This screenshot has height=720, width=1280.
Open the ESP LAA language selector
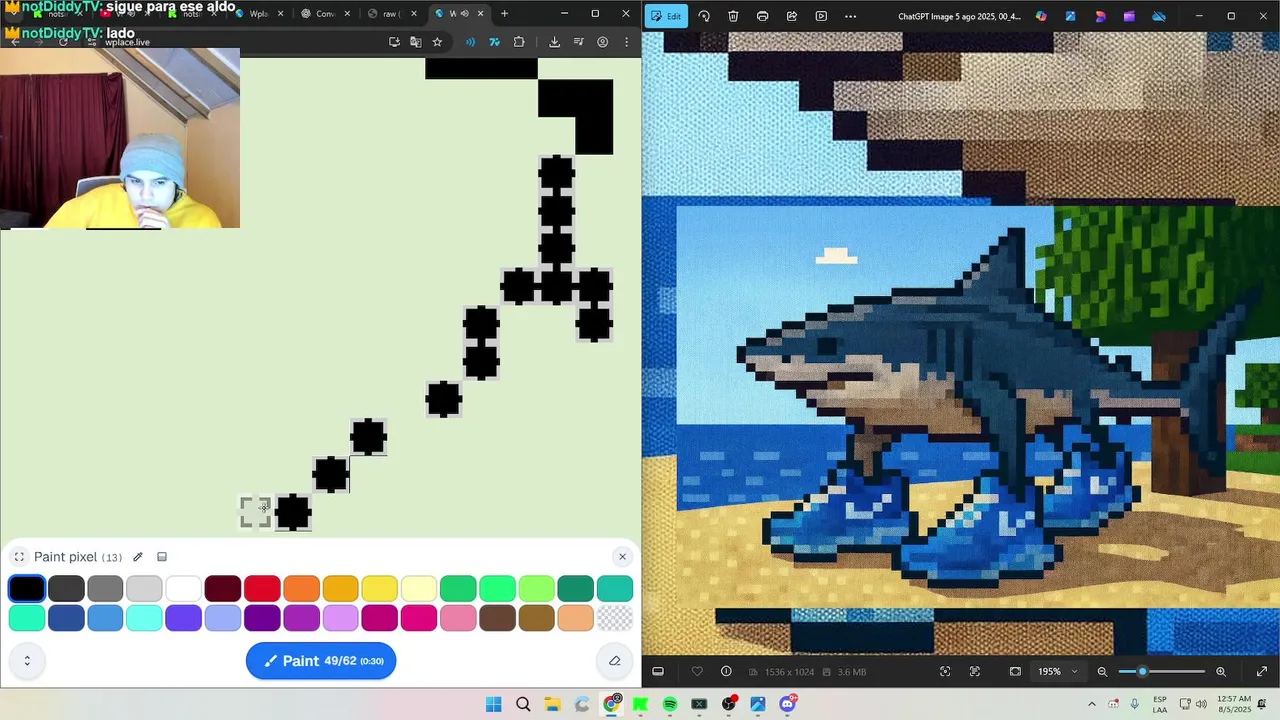(1160, 704)
